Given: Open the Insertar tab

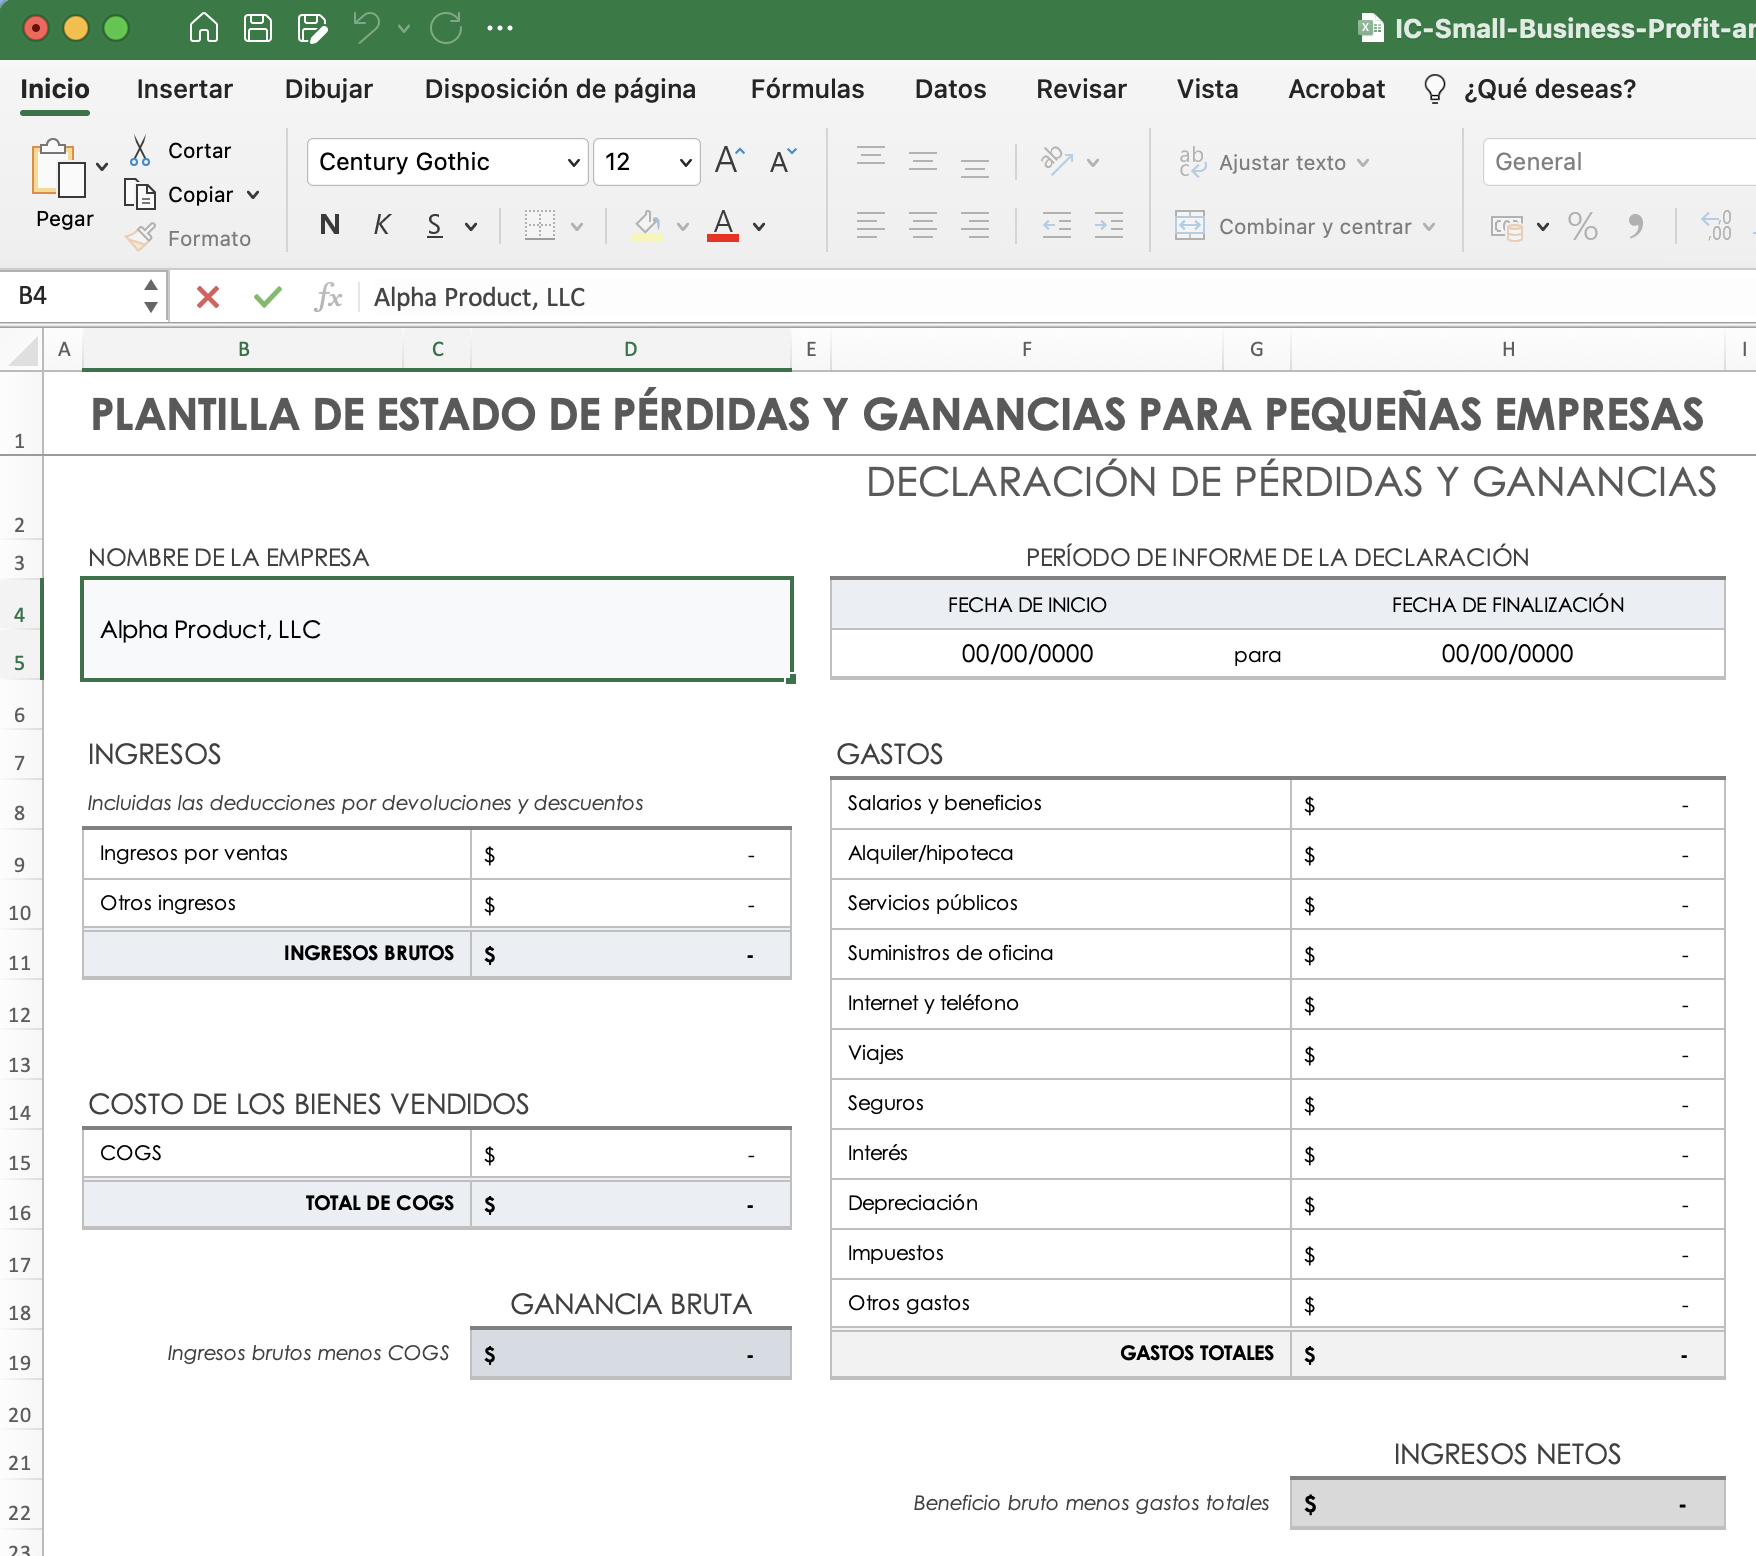Looking at the screenshot, I should pos(185,89).
